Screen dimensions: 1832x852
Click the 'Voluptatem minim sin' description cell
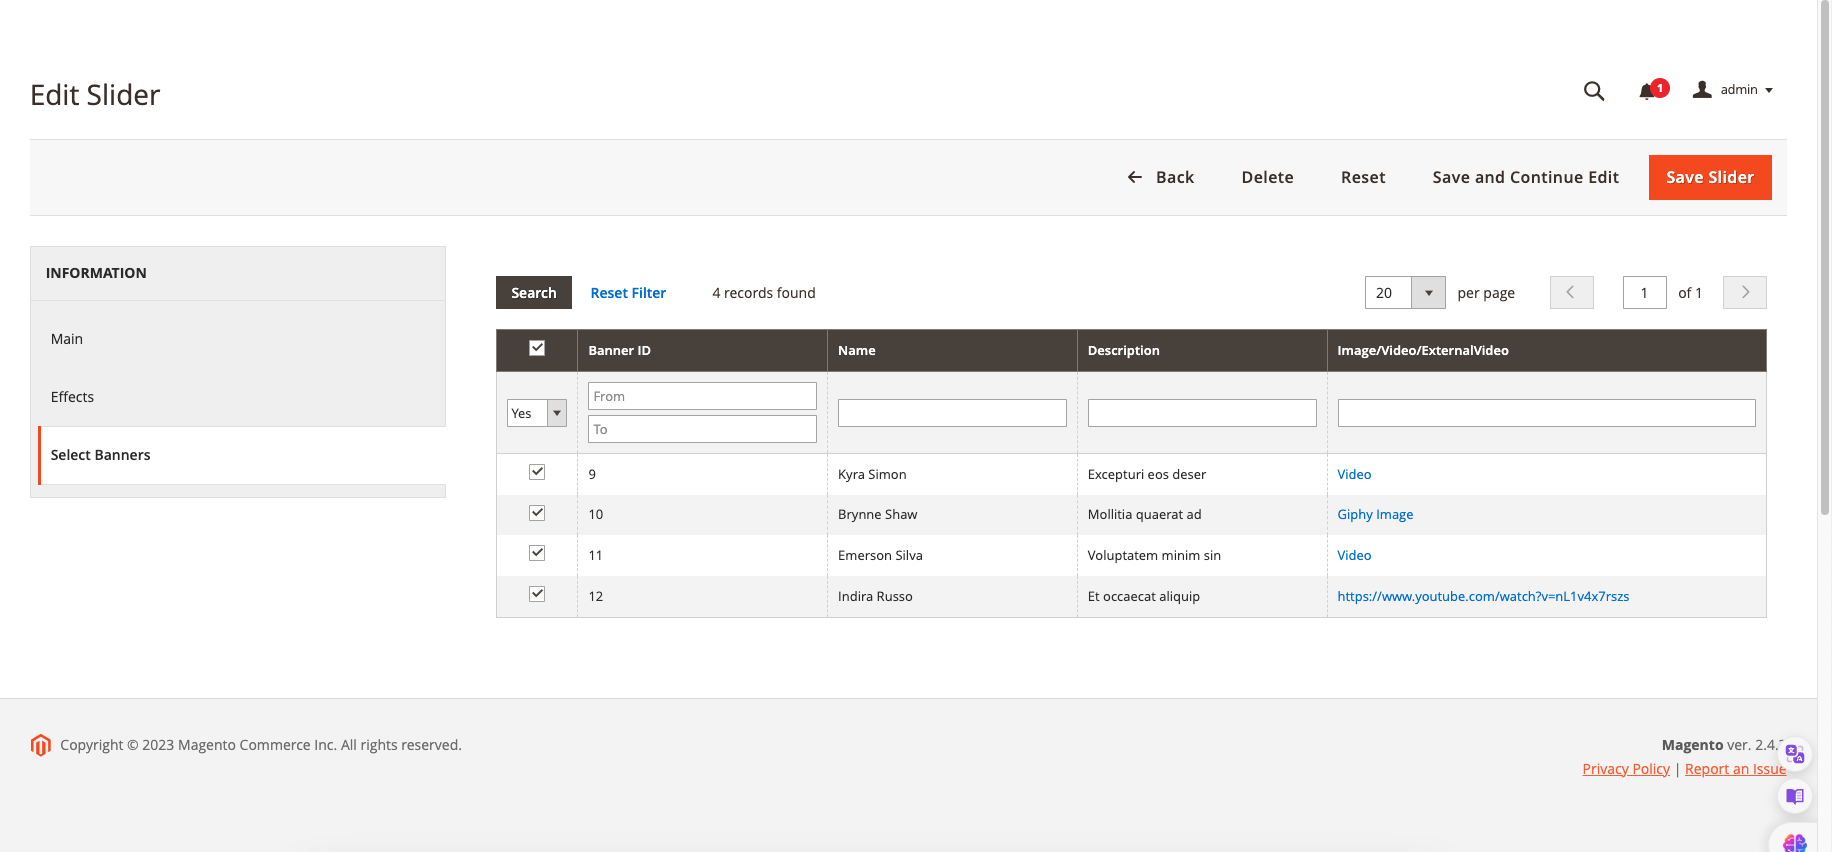click(x=1202, y=555)
